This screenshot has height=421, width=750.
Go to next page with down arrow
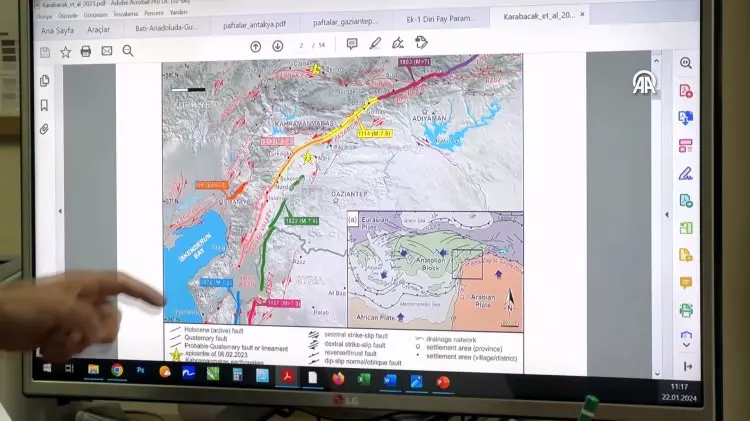275,46
